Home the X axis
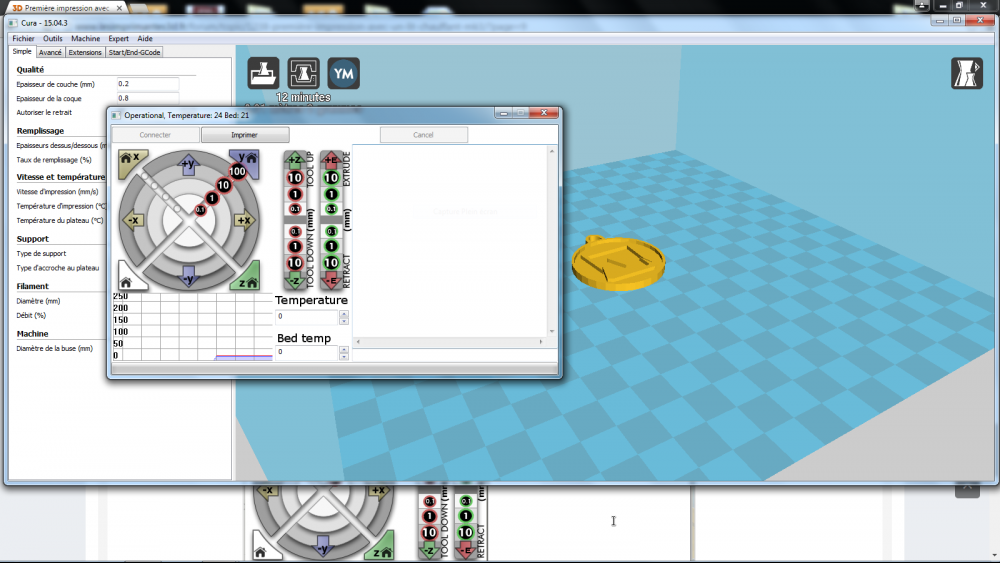1000x563 pixels. (131, 161)
